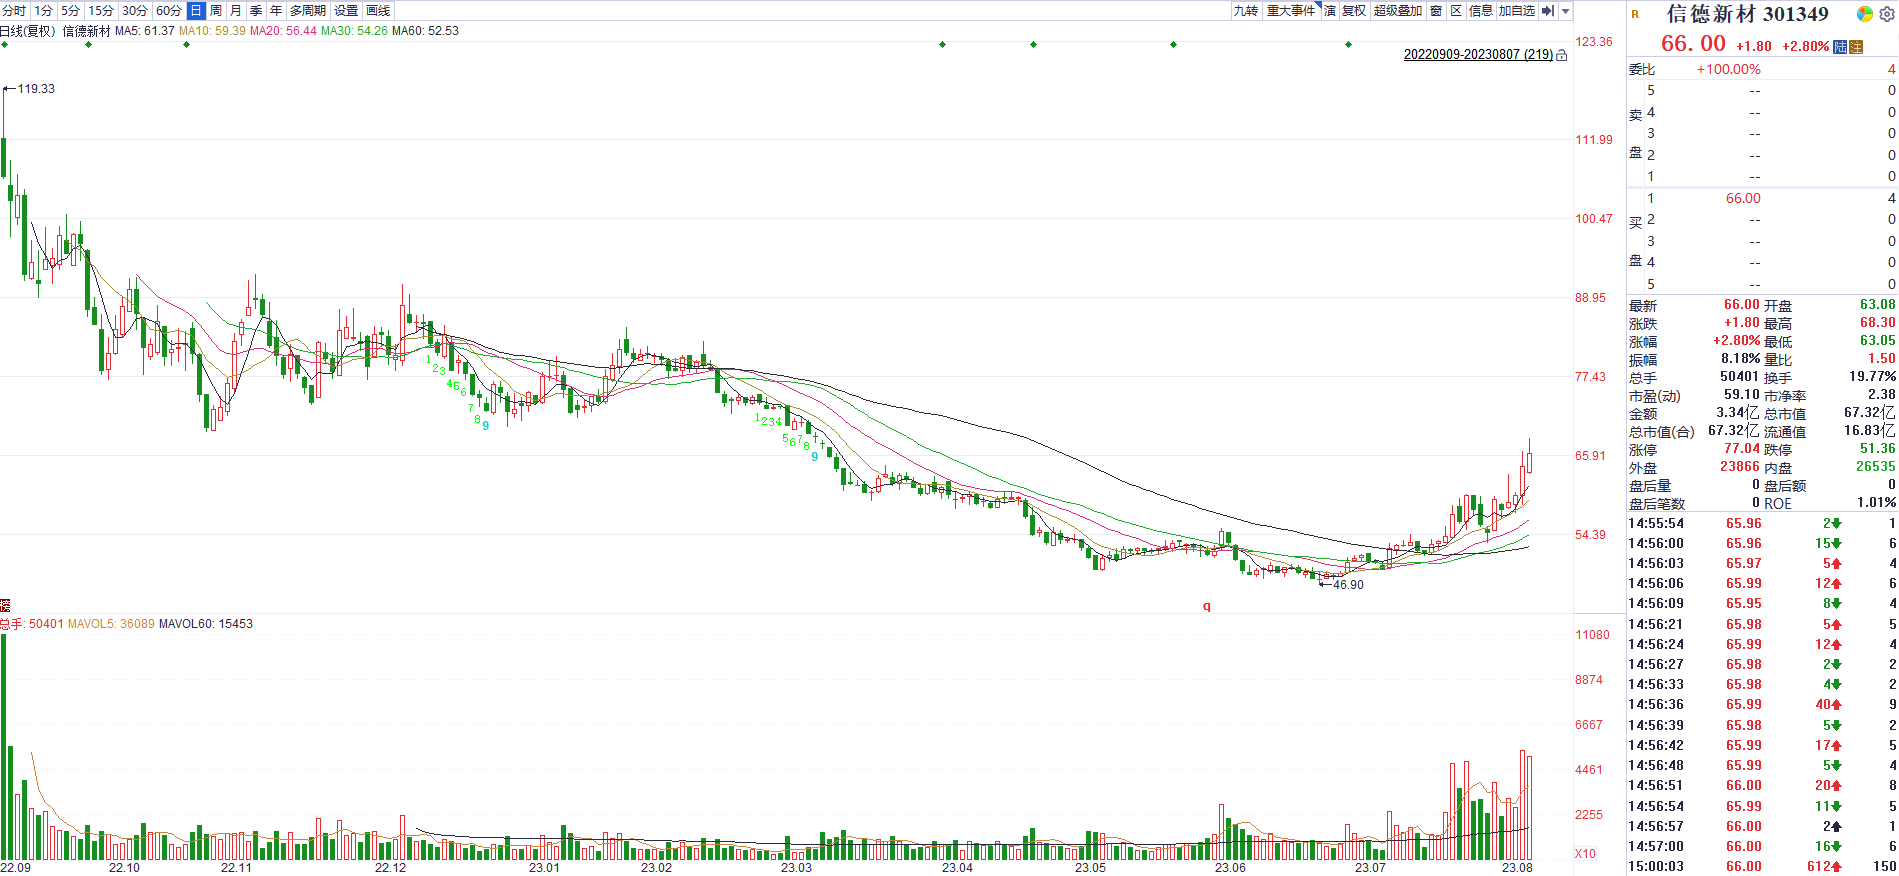1899x876 pixels.
Task: Switch to the 周 weekly chart tab
Action: click(216, 11)
